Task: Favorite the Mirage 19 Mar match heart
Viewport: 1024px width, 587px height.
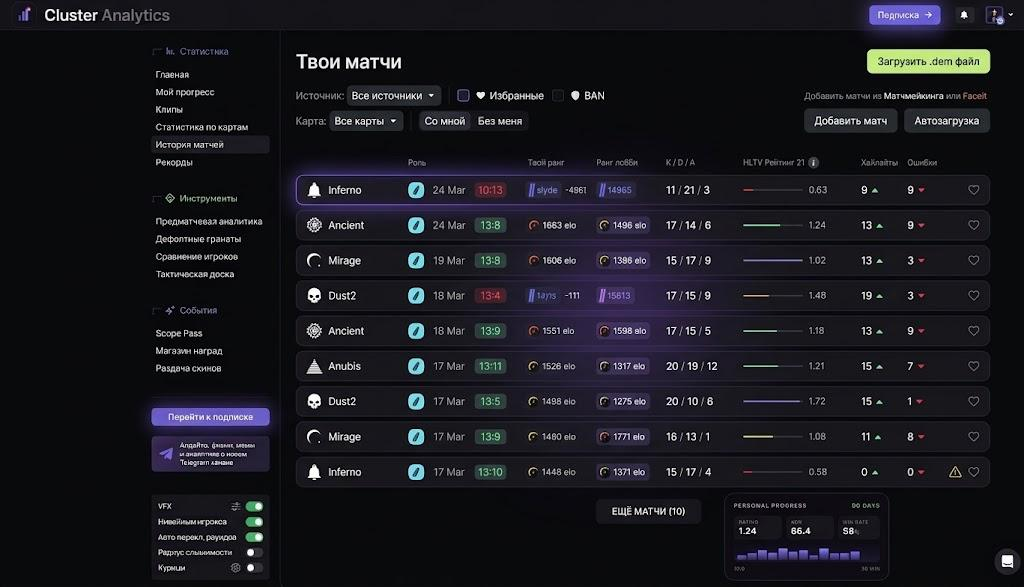Action: 974,261
